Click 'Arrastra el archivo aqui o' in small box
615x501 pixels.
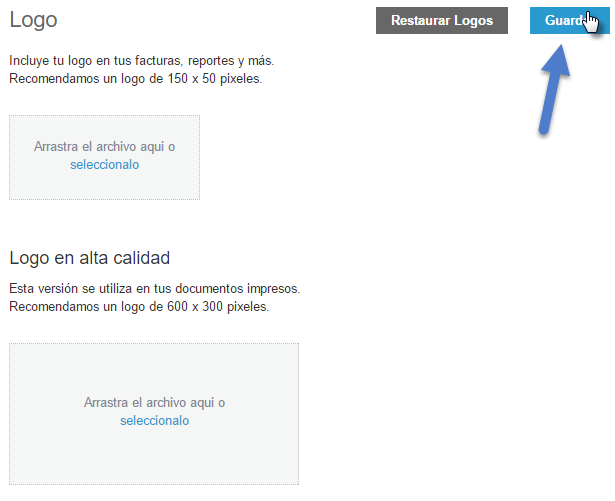pos(104,146)
